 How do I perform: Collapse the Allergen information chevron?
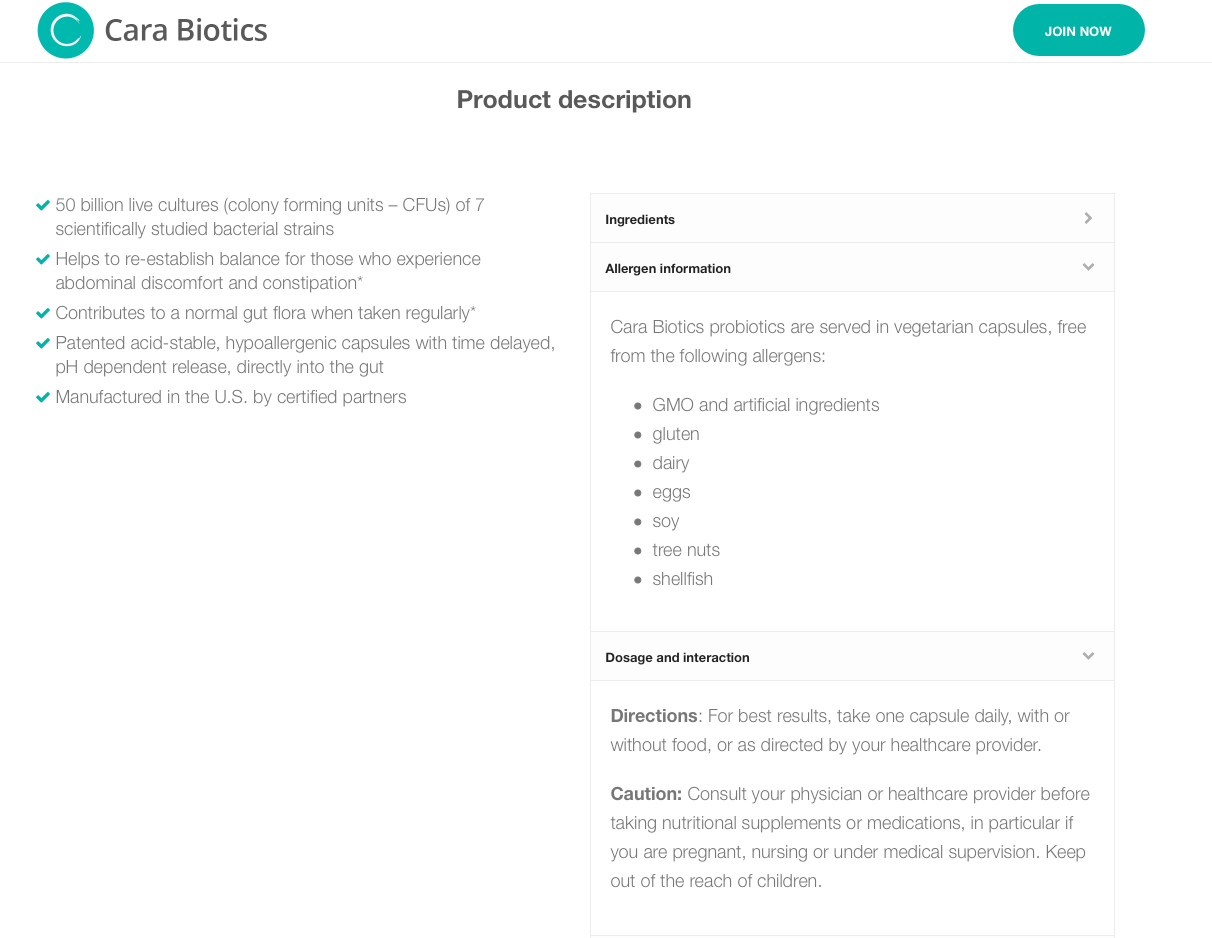coord(1088,267)
